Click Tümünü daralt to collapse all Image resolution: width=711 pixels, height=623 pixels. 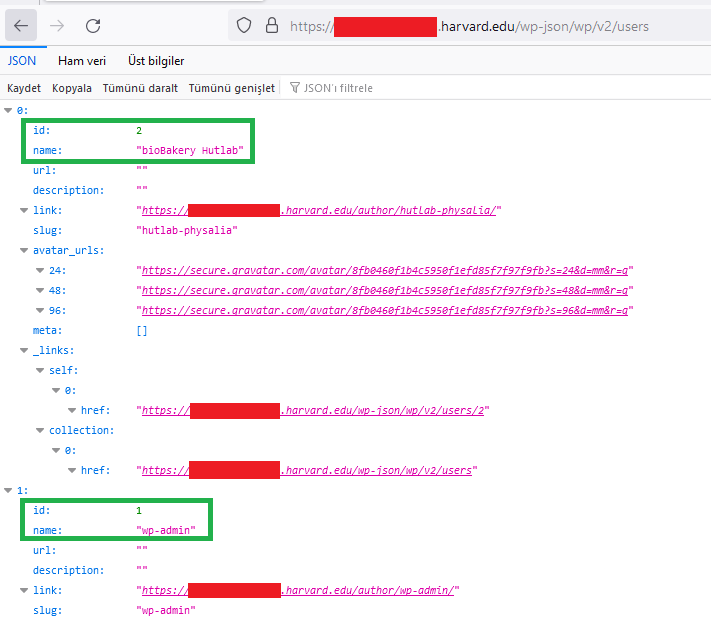tap(140, 88)
